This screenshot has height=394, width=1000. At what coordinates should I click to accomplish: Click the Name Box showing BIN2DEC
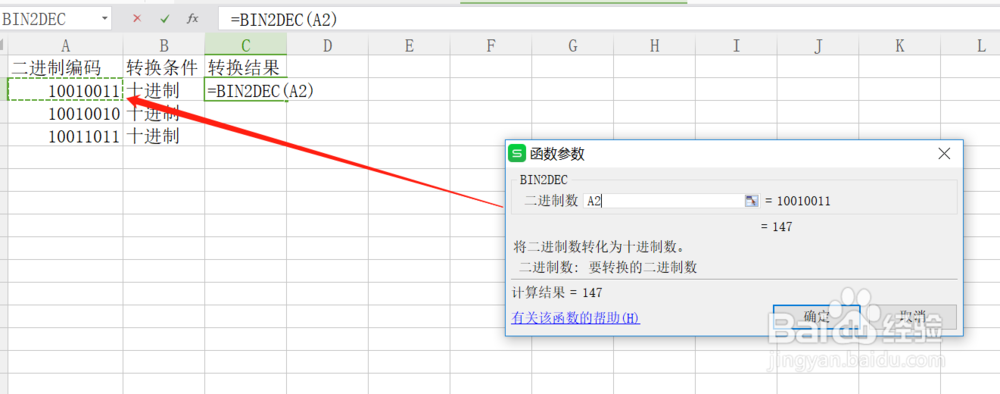click(50, 19)
